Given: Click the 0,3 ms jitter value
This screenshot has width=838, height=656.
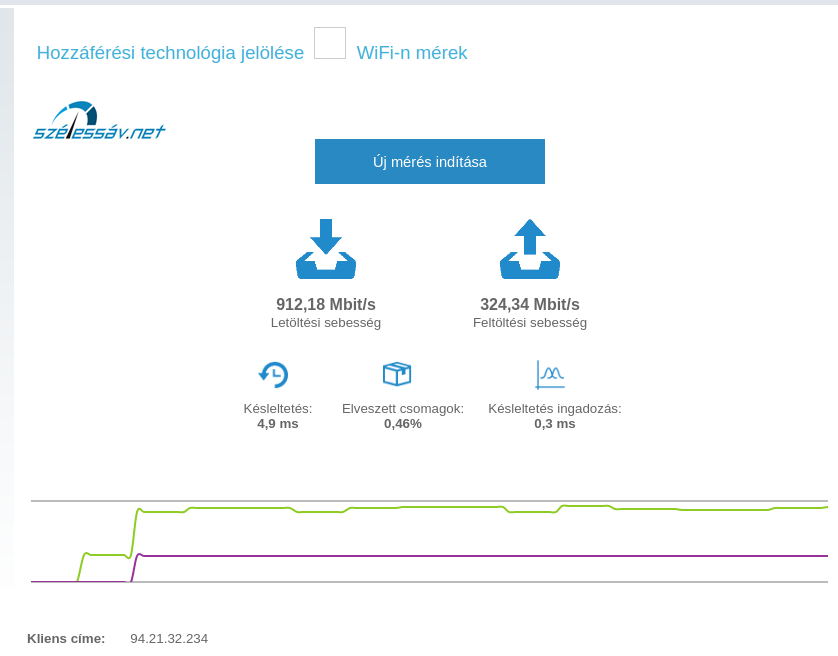Looking at the screenshot, I should (555, 423).
